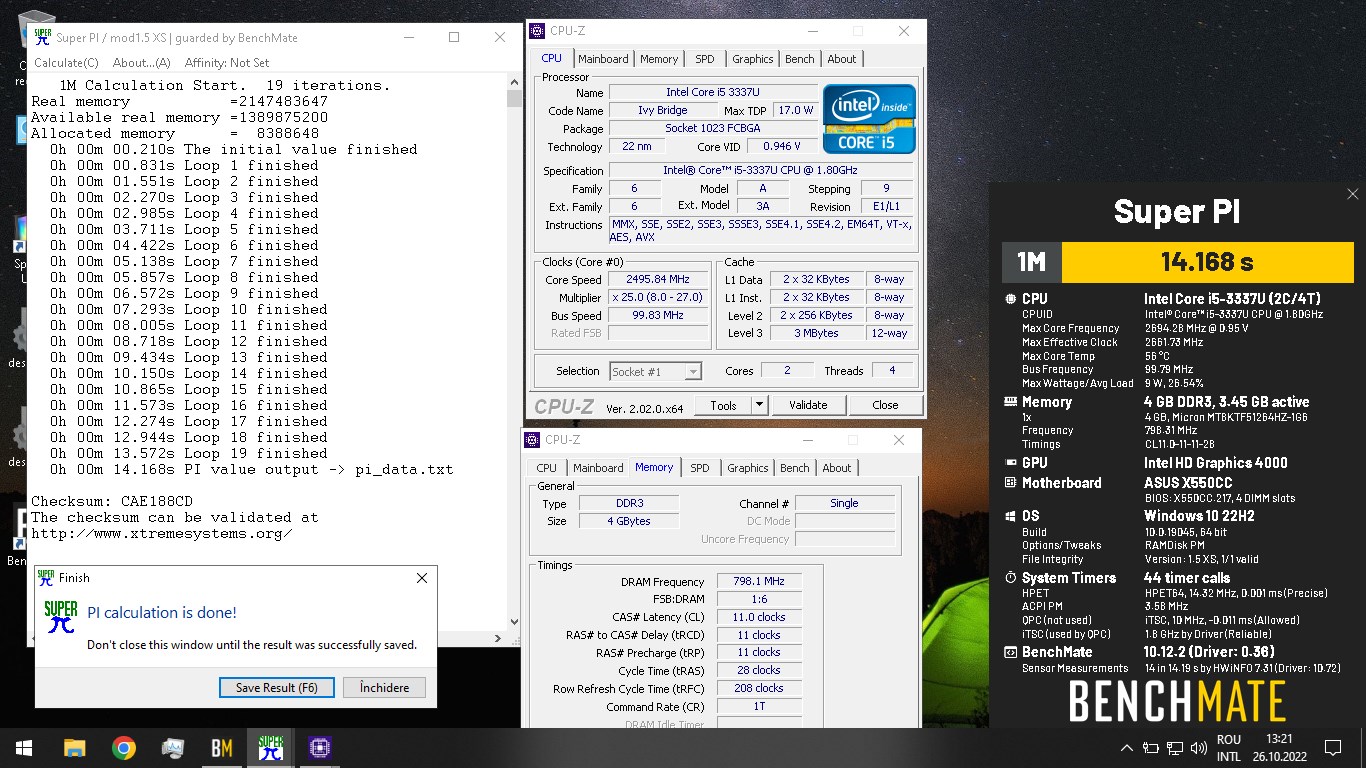The image size is (1366, 768).
Task: Select About tab in top CPU-Z window
Action: coord(842,59)
